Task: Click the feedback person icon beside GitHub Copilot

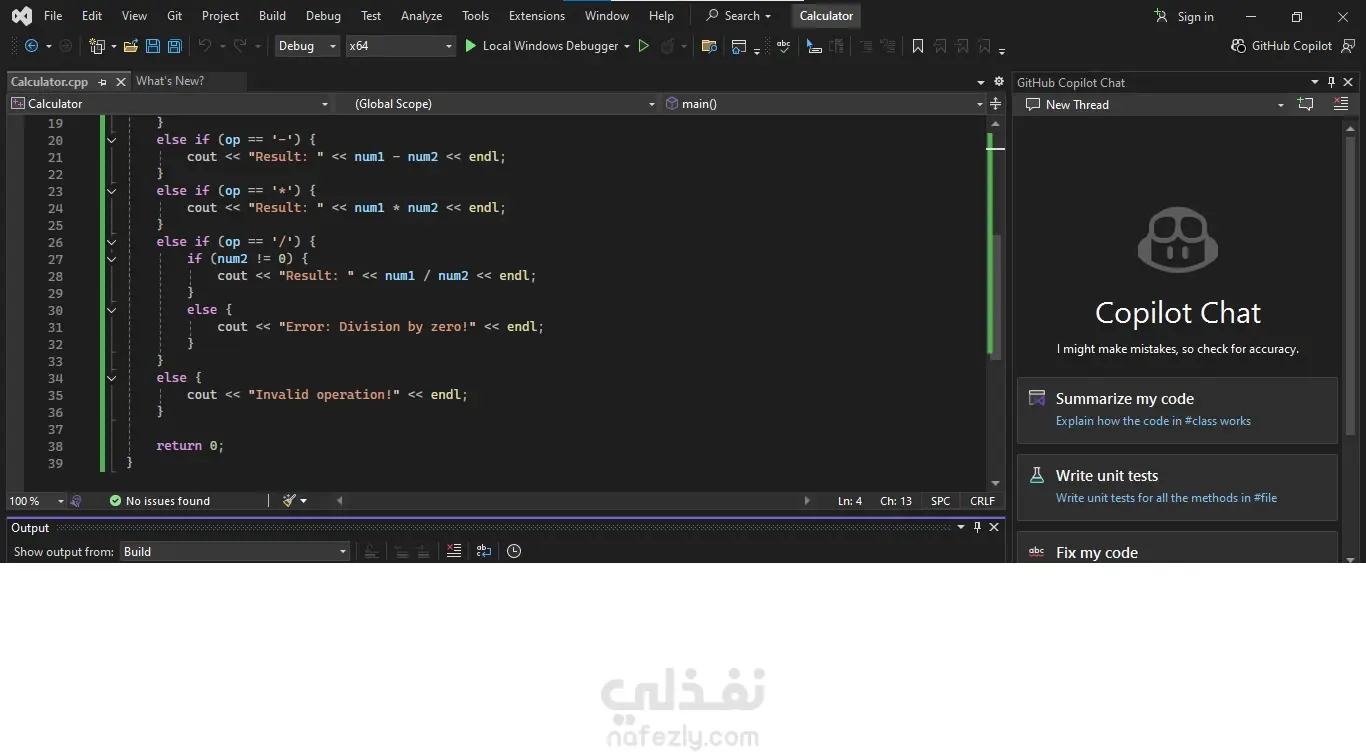Action: (1348, 46)
